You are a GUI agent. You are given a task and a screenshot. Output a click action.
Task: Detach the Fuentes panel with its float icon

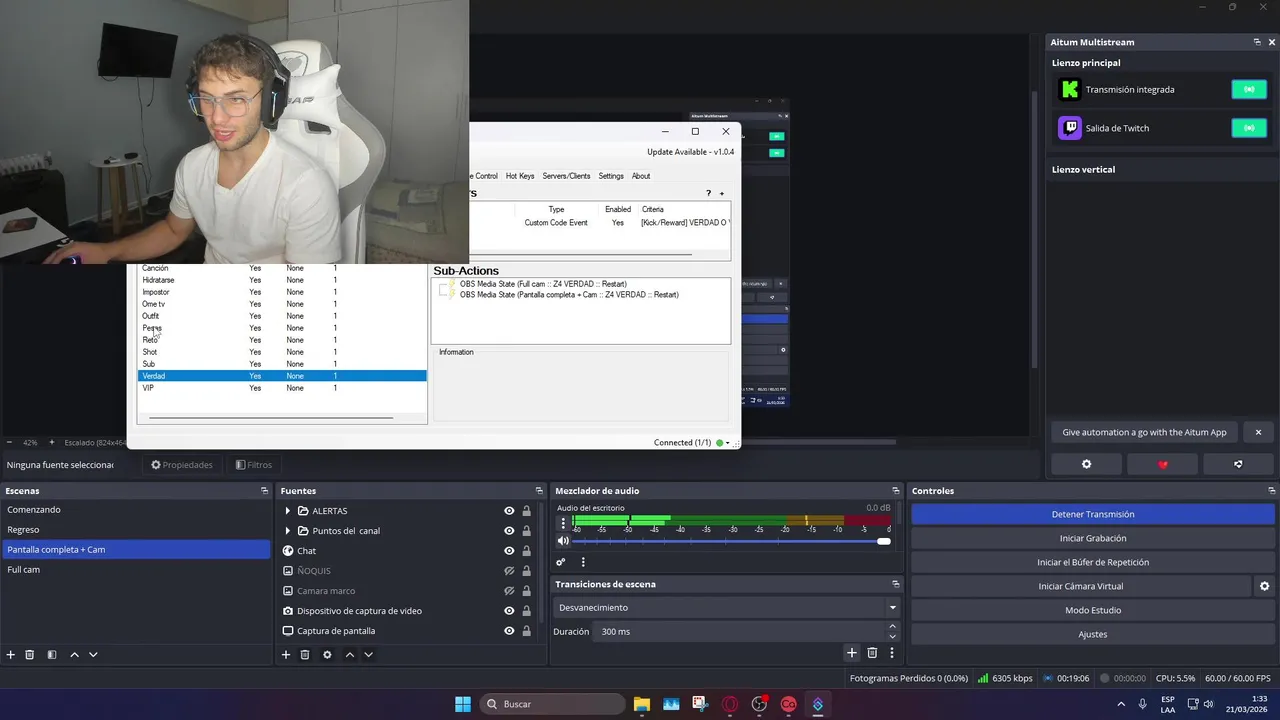539,491
